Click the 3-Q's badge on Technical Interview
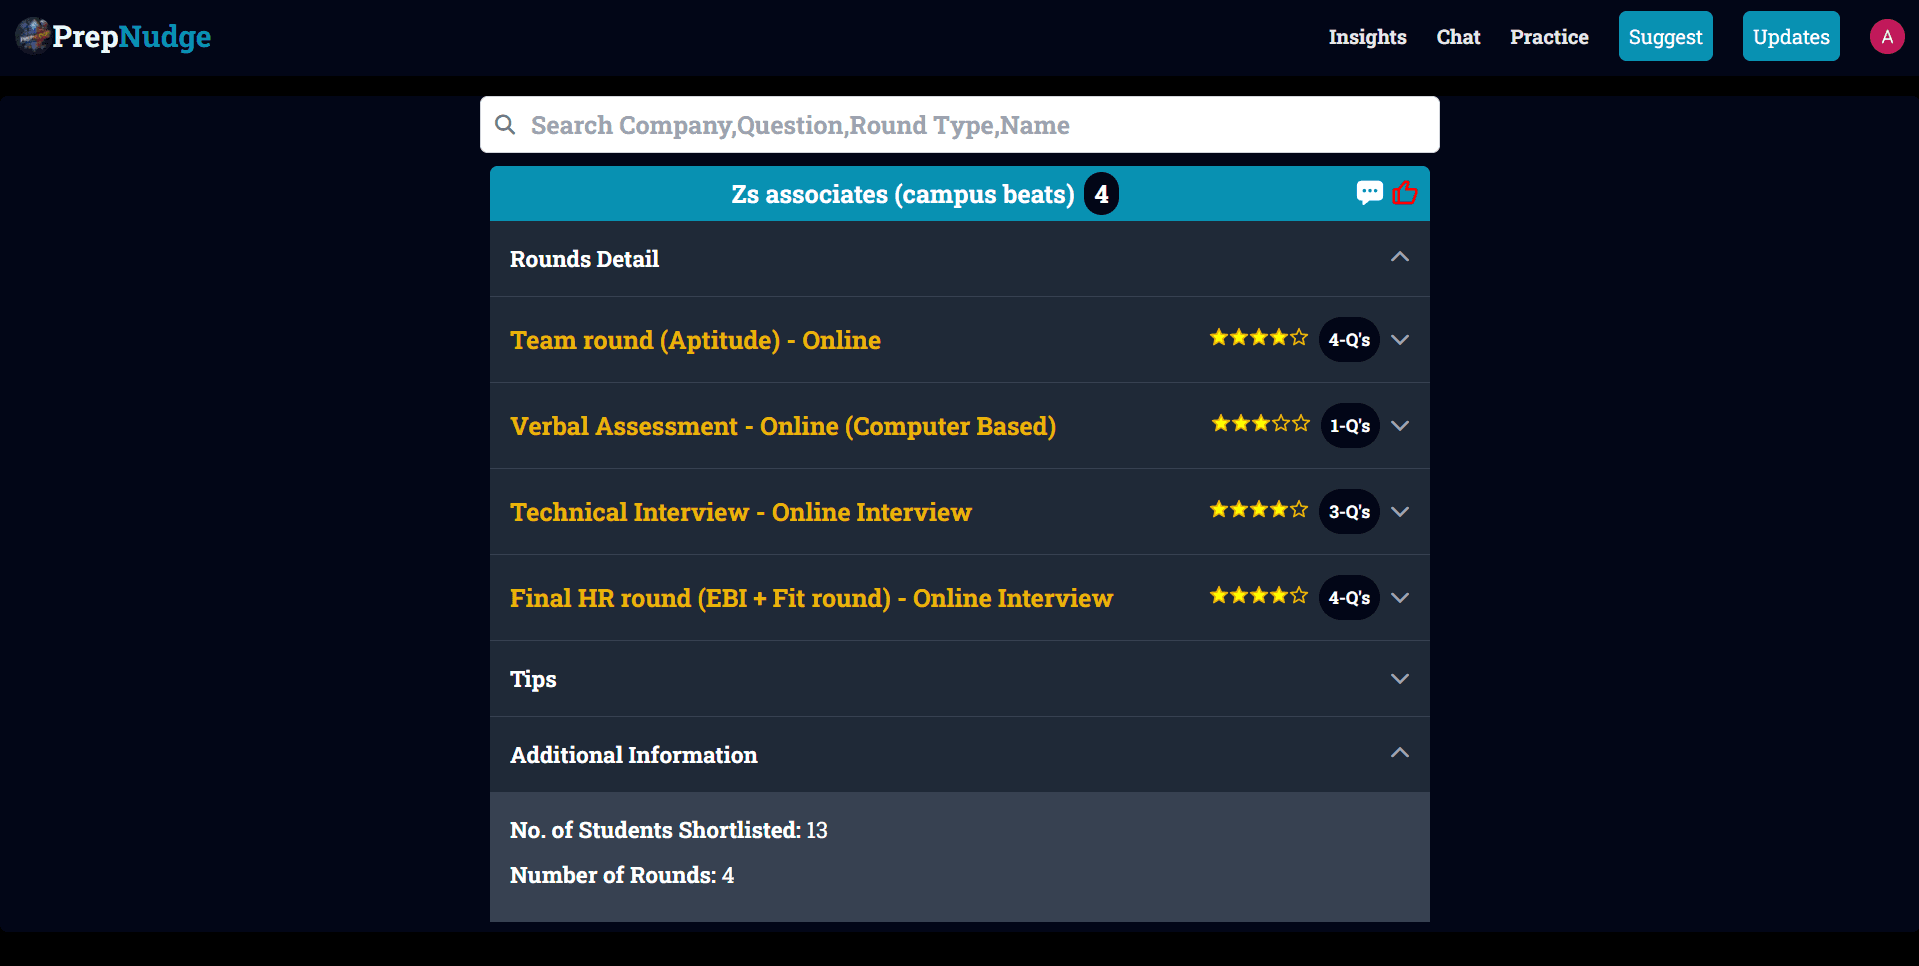Image resolution: width=1919 pixels, height=966 pixels. 1349,512
